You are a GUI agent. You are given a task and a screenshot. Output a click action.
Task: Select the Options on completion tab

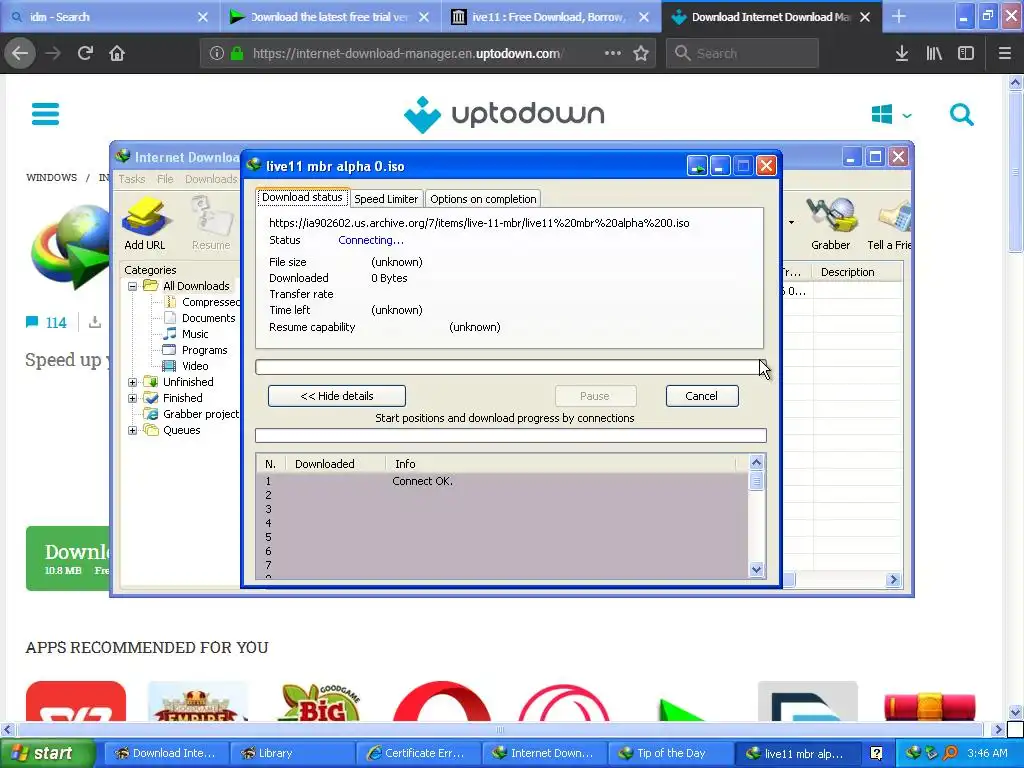click(x=483, y=199)
